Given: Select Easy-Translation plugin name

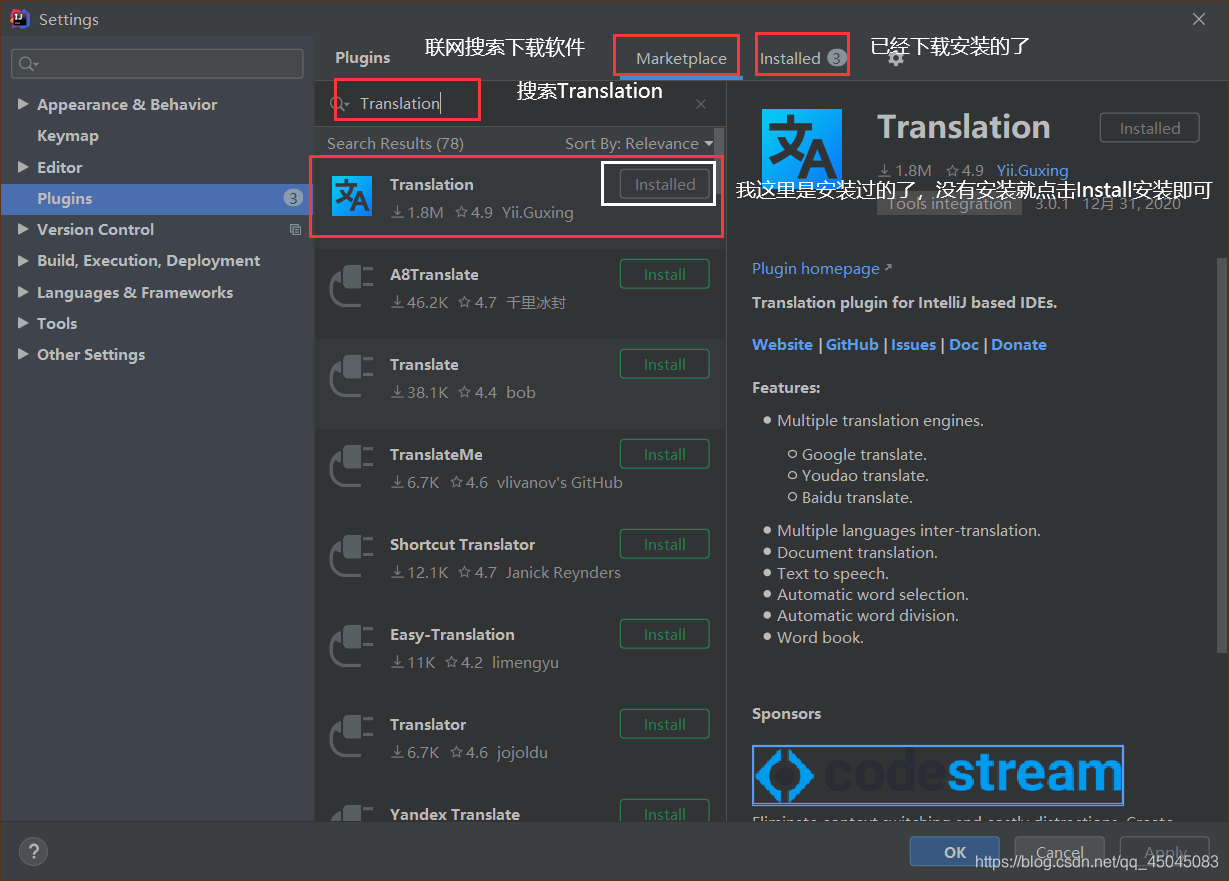Looking at the screenshot, I should [x=452, y=635].
